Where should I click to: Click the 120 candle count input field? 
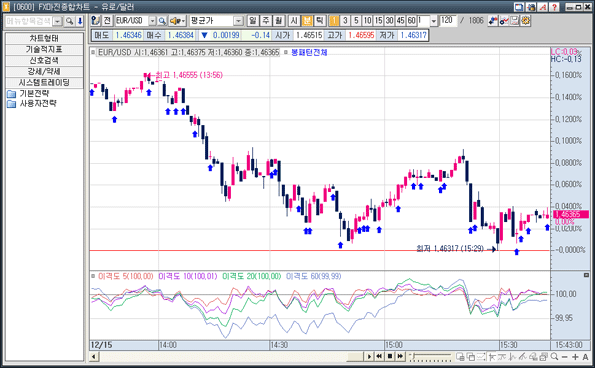coord(447,20)
